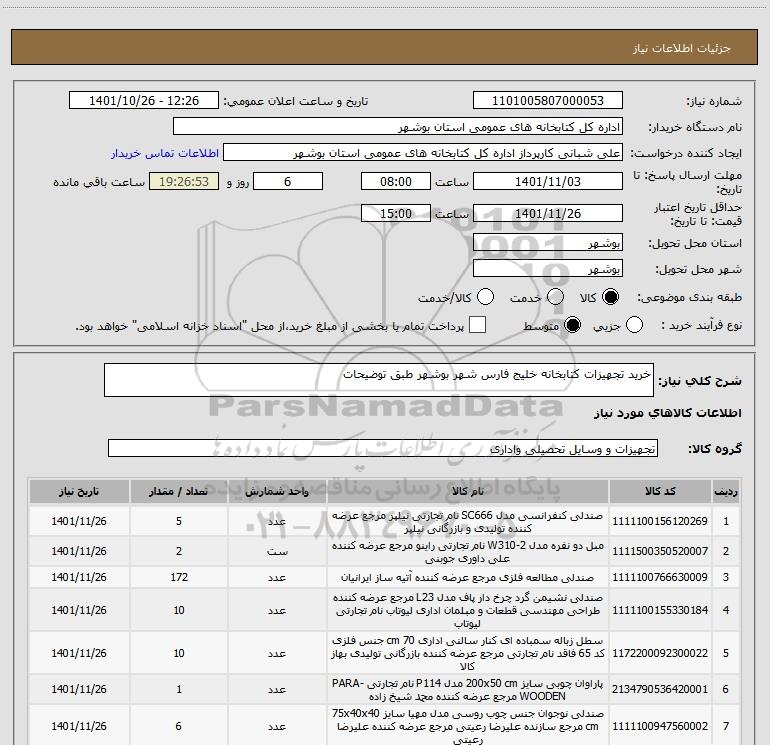This screenshot has width=770, height=745.
Task: Click the general description text box
Action: [x=379, y=380]
